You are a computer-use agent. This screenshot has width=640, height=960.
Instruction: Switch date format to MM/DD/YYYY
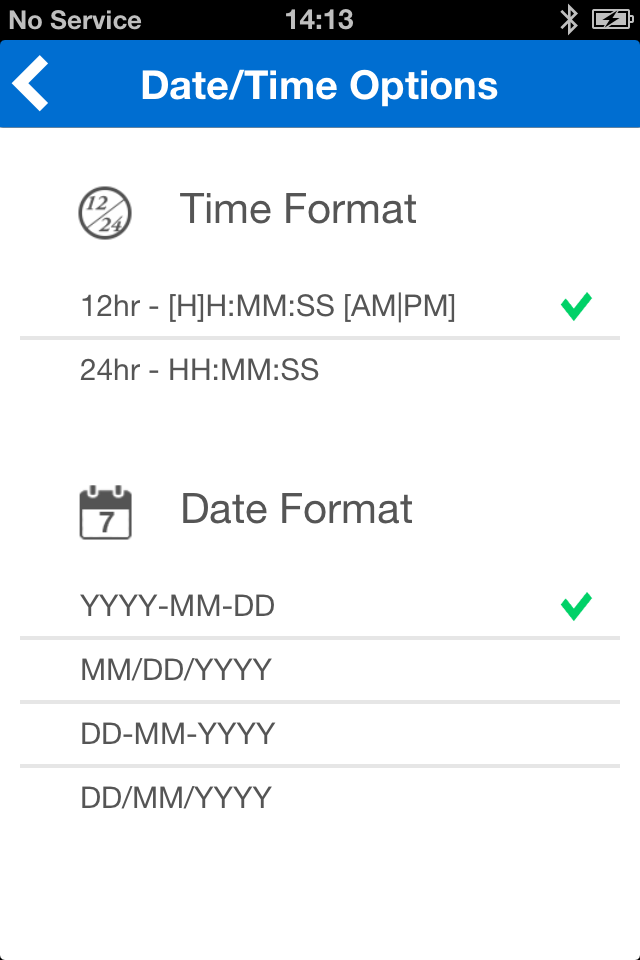(176, 670)
